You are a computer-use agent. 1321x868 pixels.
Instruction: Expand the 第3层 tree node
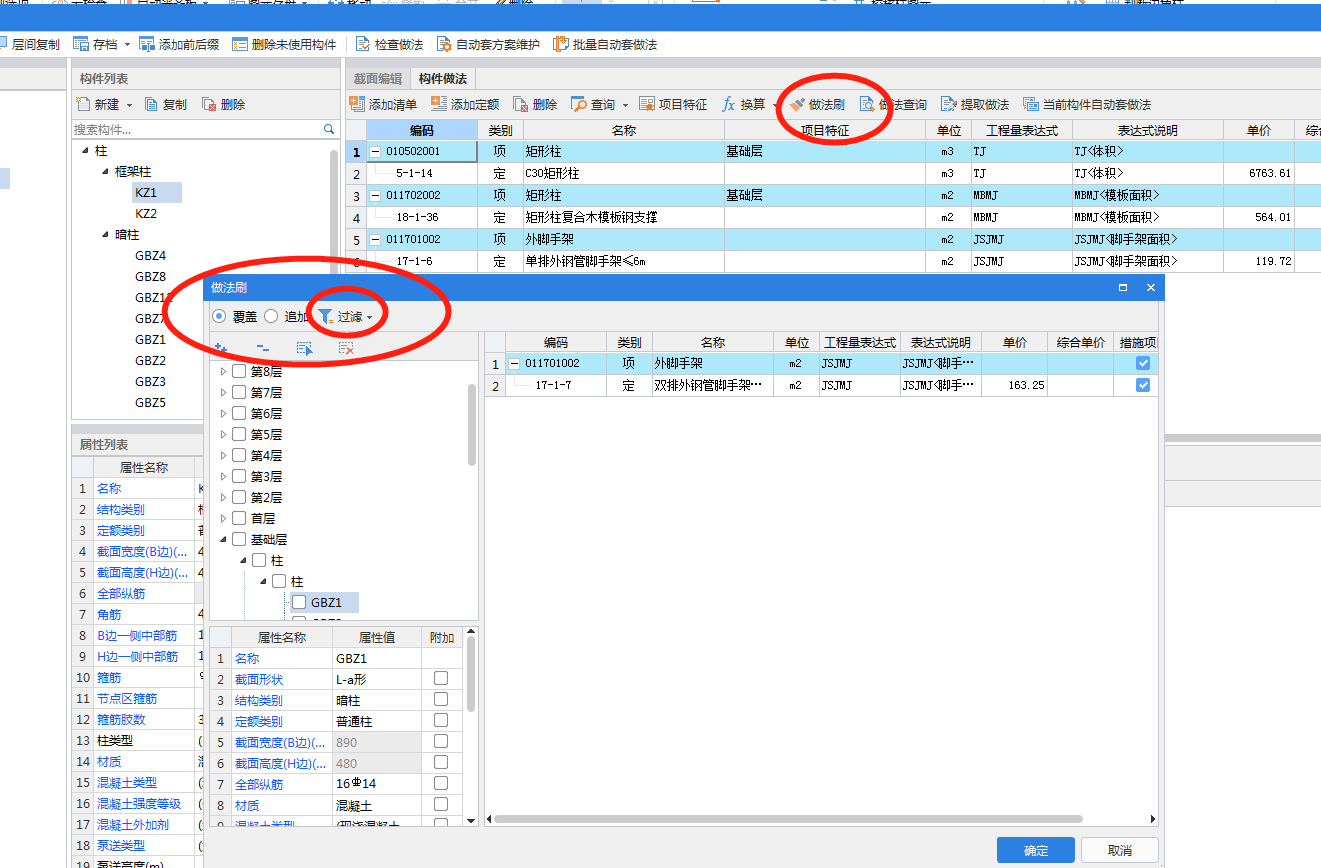(x=223, y=476)
